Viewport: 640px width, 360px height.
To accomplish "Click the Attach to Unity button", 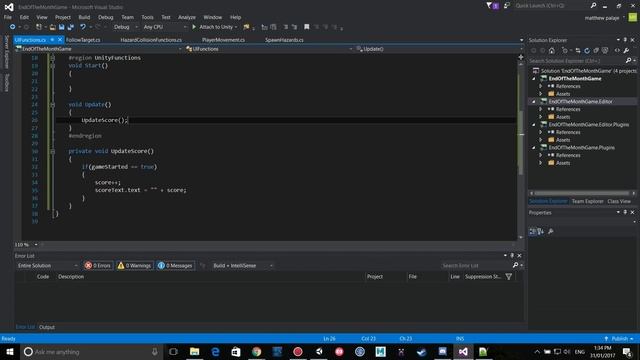I will coord(214,27).
